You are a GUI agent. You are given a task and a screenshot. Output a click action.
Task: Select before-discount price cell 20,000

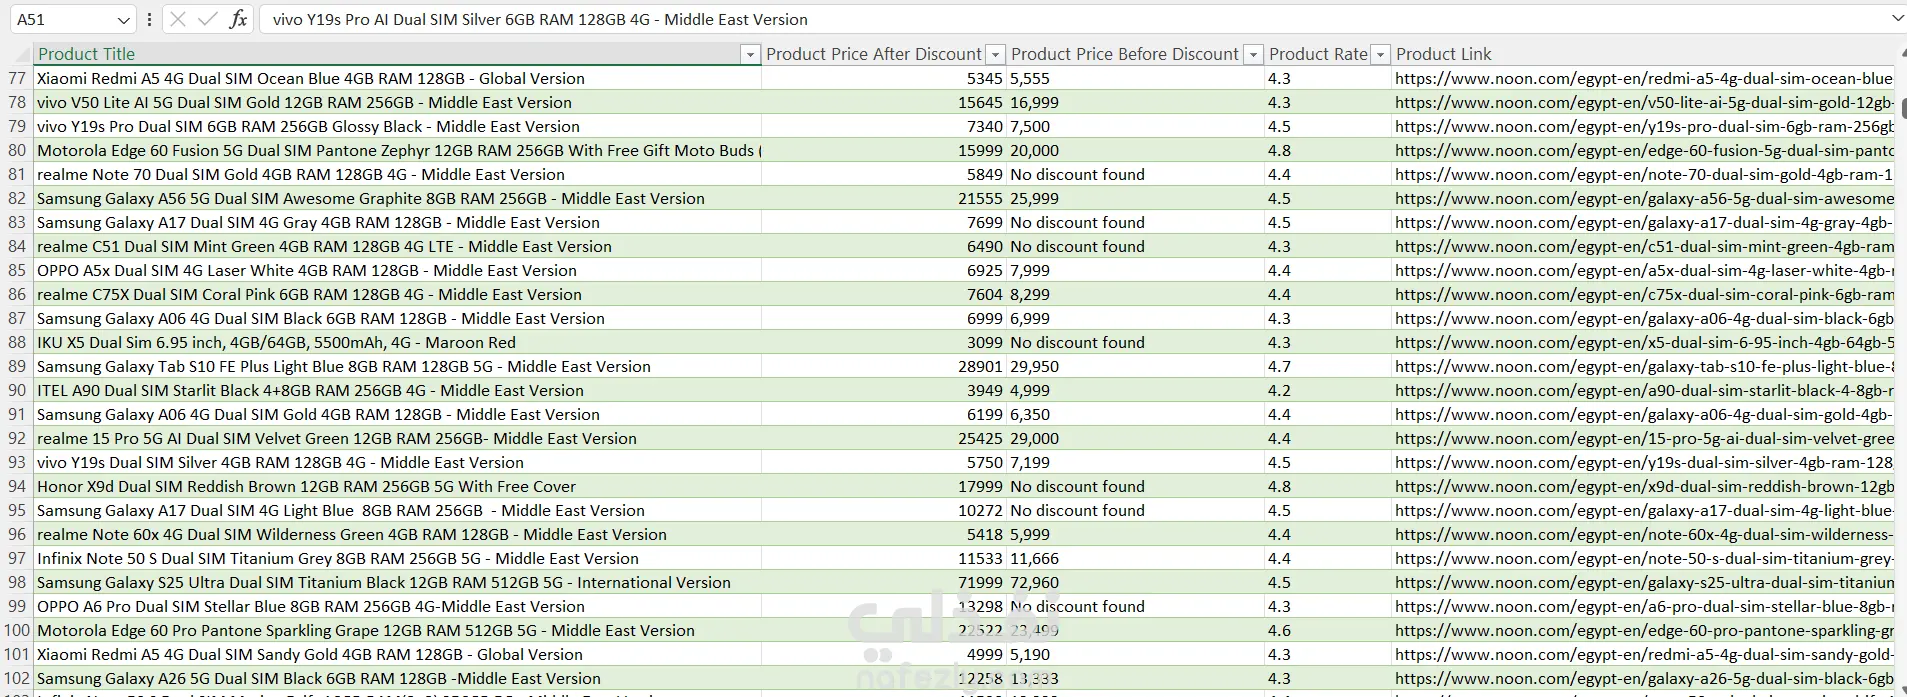tap(1135, 150)
